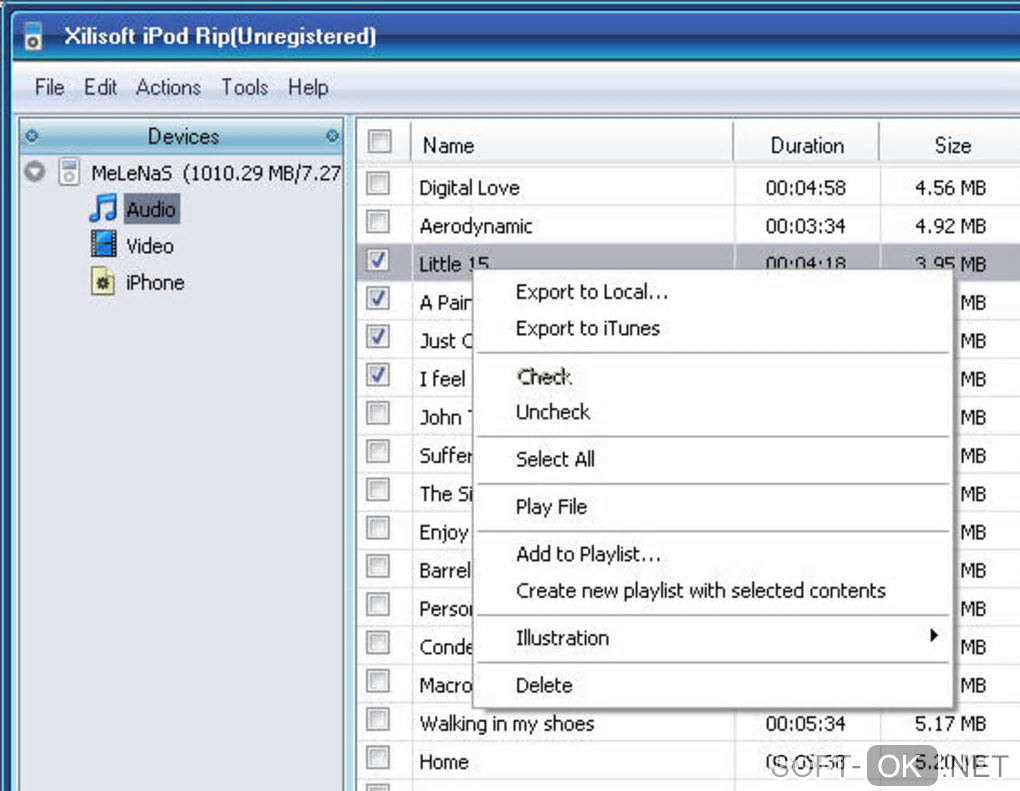Click the 00:05:34 duration cell

point(805,723)
